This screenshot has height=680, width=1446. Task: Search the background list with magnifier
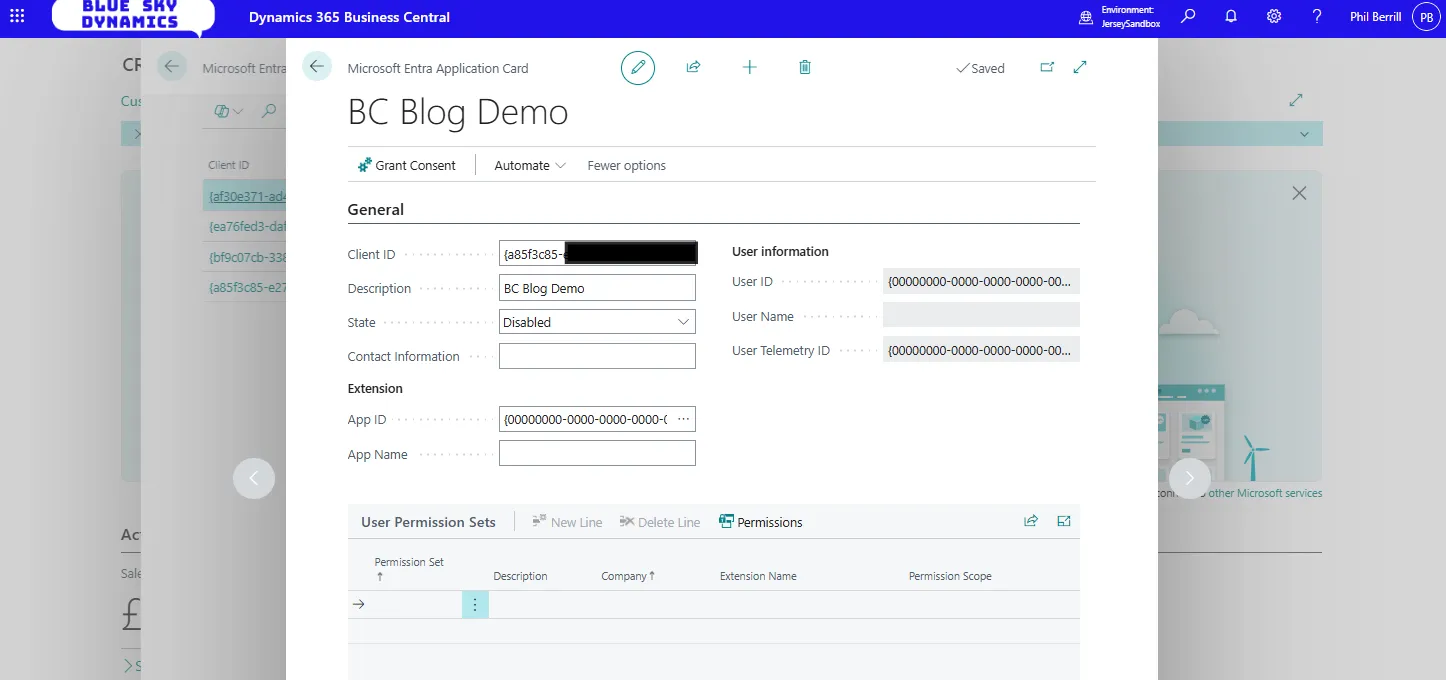269,111
